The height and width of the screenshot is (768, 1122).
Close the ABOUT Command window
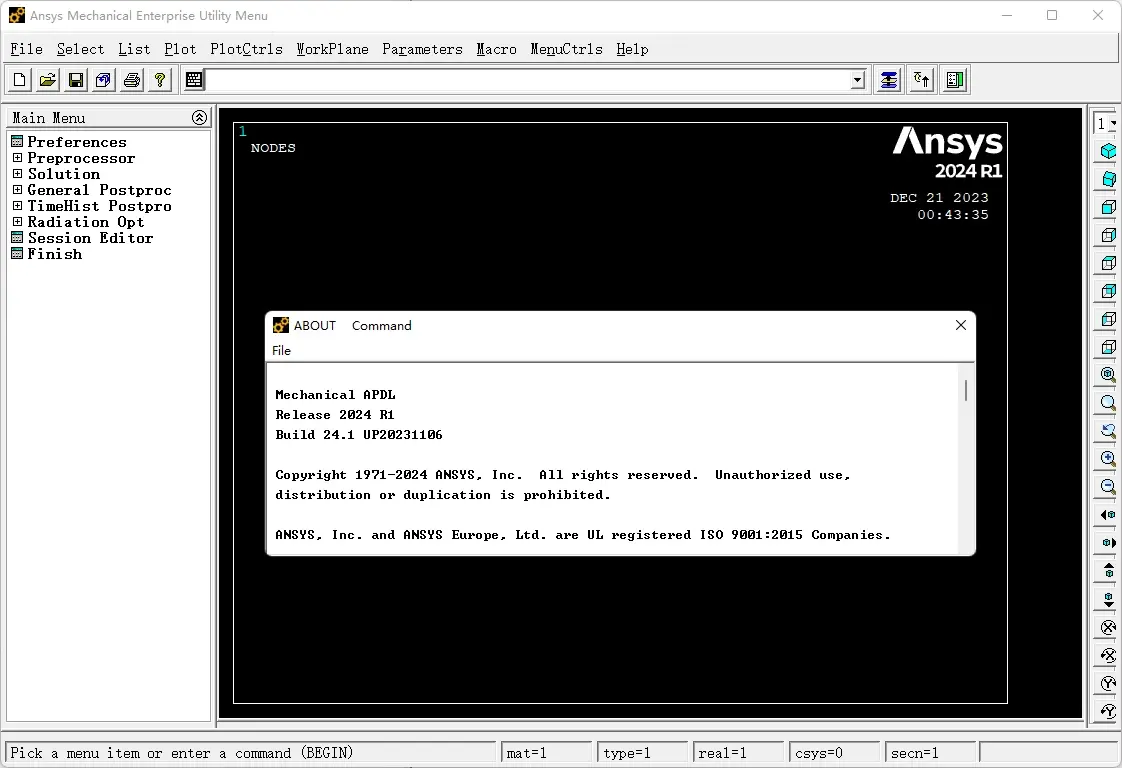(x=960, y=325)
